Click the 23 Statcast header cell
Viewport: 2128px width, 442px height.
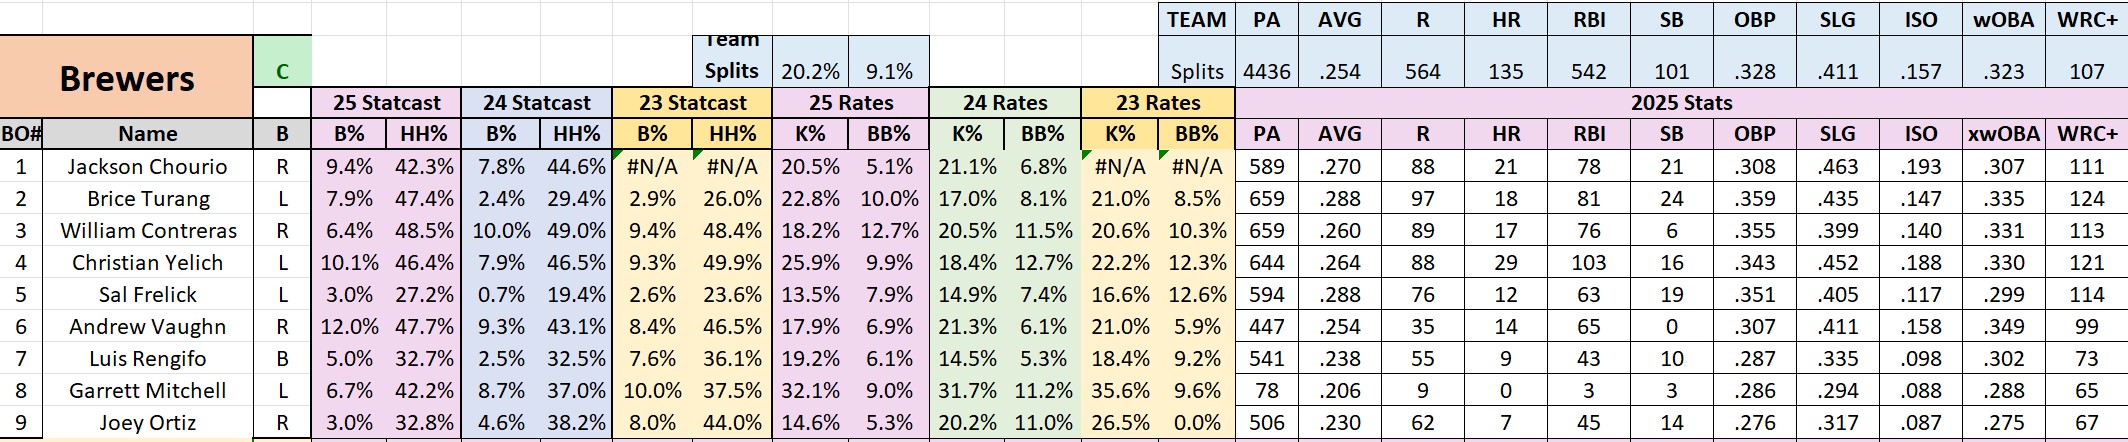click(x=692, y=103)
